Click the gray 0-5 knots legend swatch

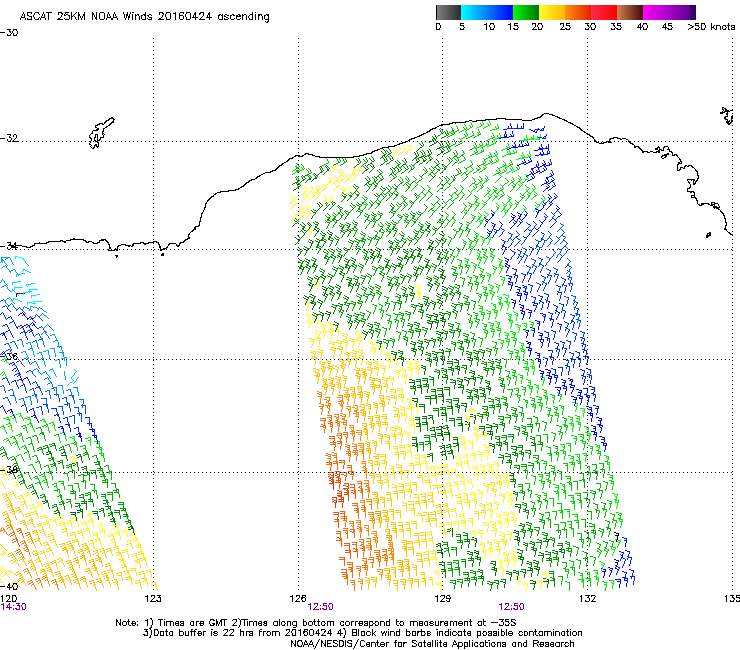point(448,12)
